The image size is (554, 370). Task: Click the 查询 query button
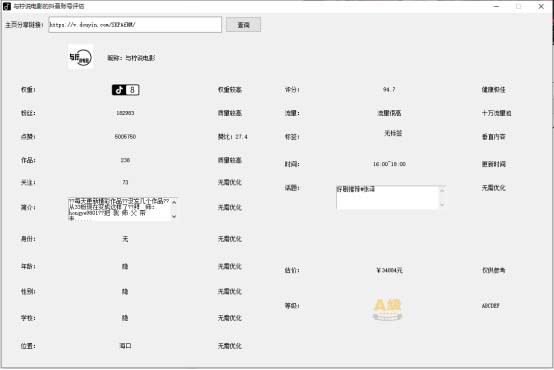243,25
